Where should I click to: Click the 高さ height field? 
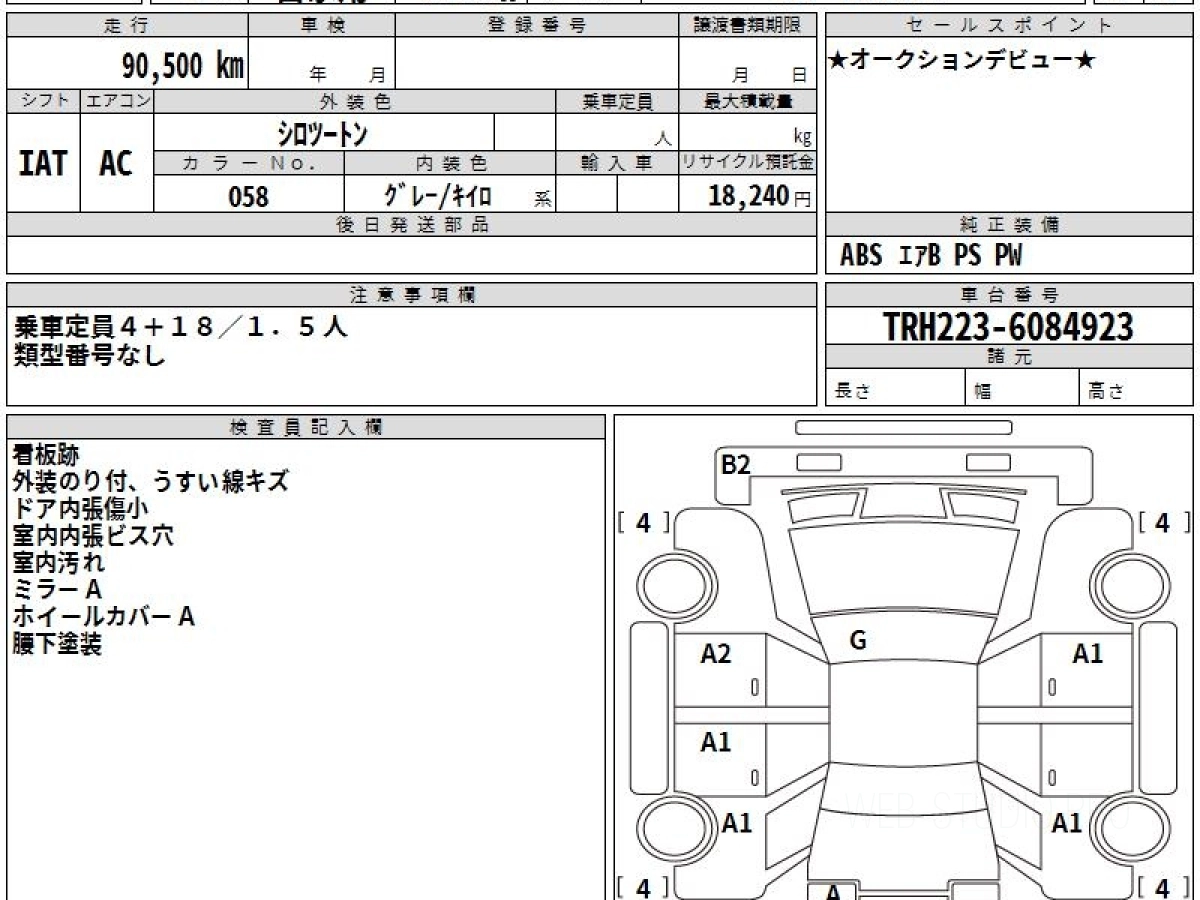pos(1136,388)
